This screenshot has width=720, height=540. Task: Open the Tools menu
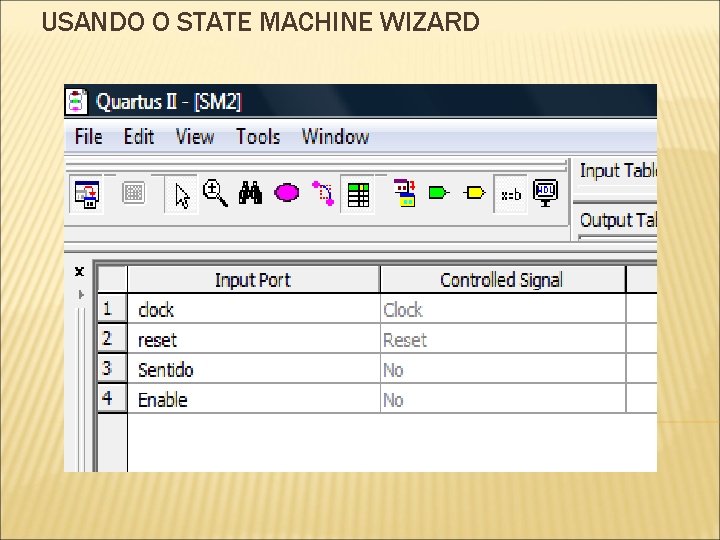coord(258,136)
